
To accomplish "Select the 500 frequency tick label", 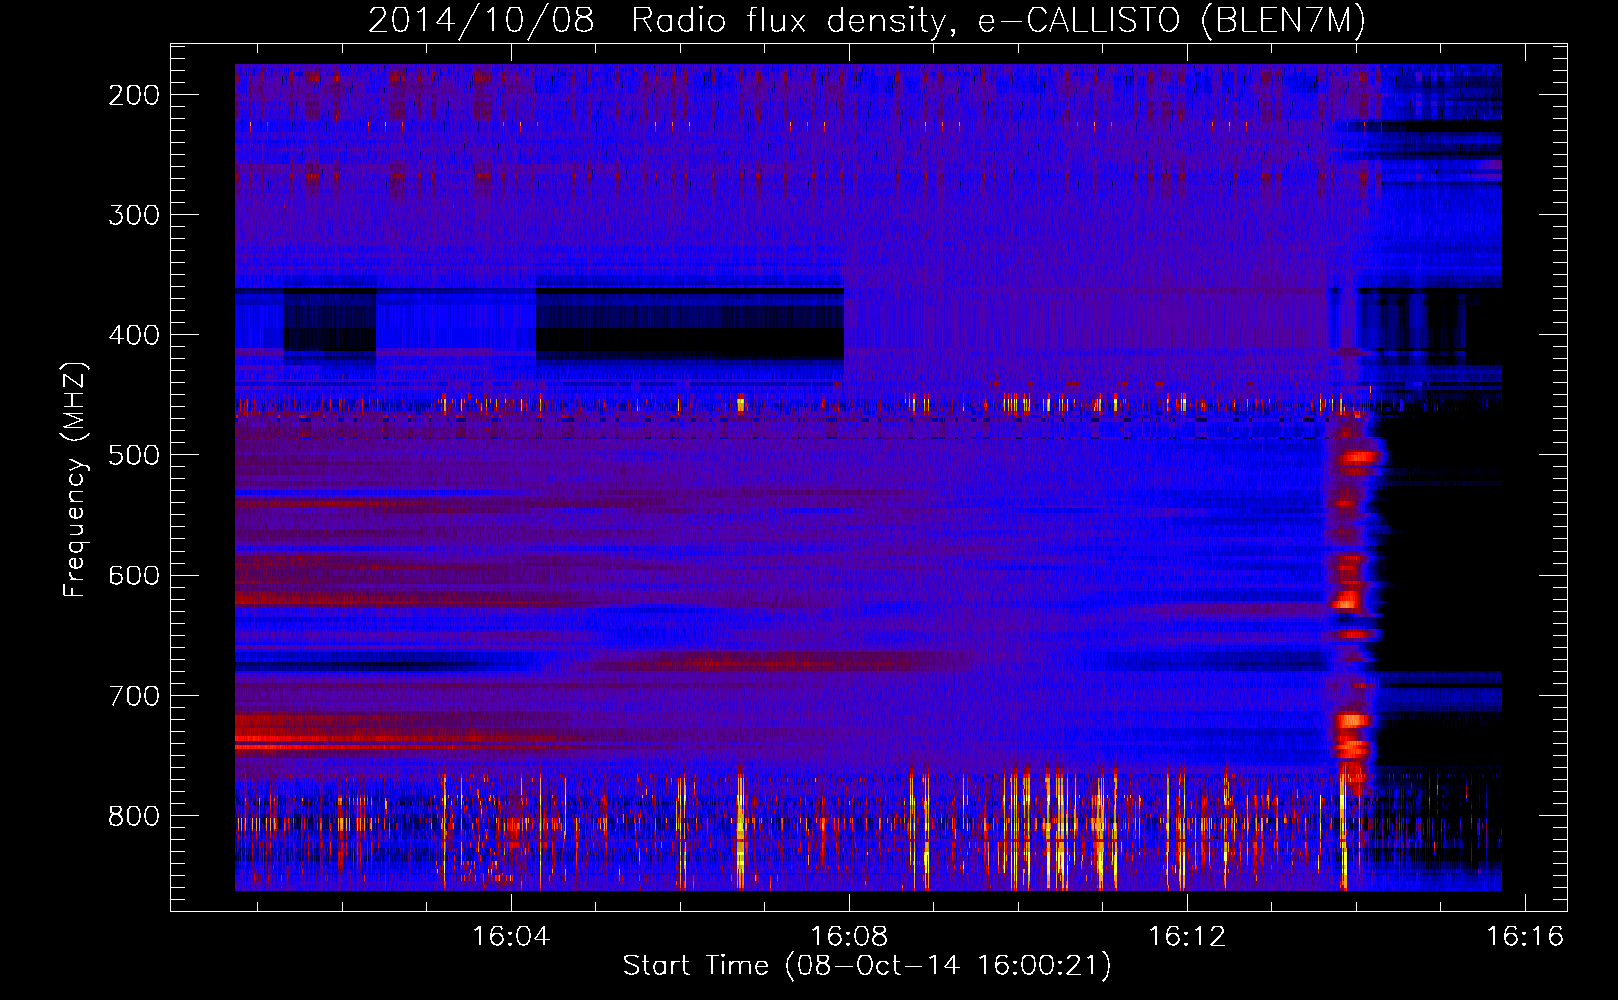I will tap(134, 455).
